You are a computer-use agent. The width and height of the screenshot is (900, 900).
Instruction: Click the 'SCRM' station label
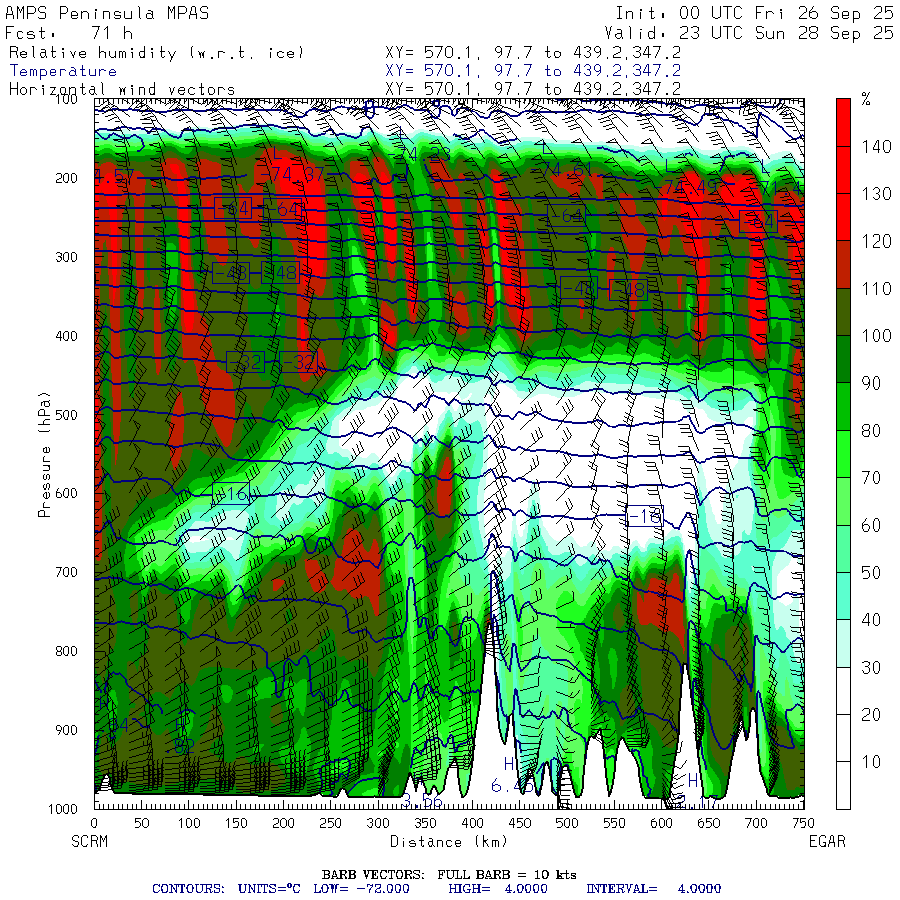(90, 841)
